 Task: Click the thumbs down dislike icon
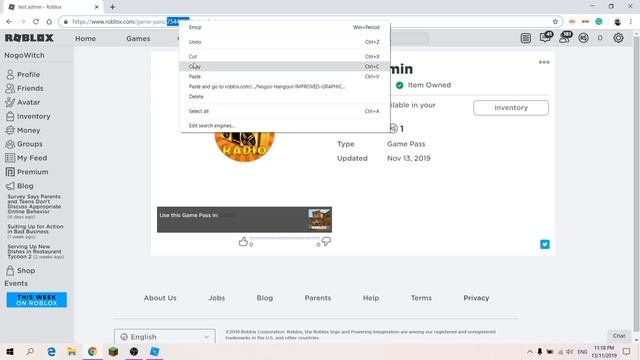pyautogui.click(x=326, y=242)
